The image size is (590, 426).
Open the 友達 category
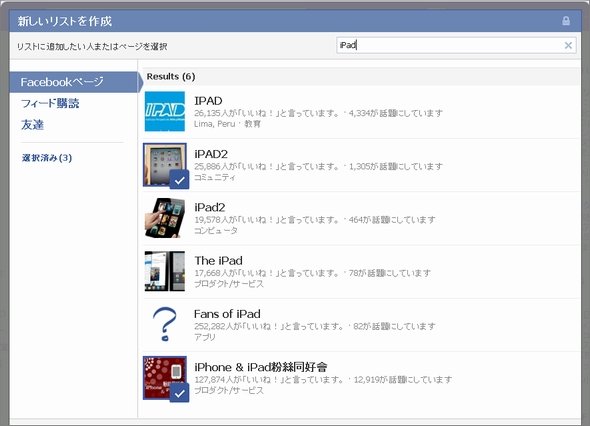click(32, 125)
